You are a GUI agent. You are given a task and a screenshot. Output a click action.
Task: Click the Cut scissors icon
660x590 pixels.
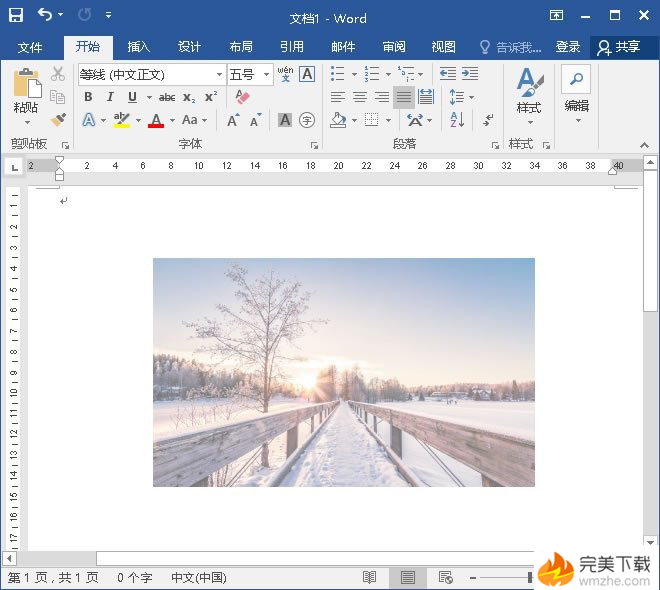pyautogui.click(x=58, y=74)
